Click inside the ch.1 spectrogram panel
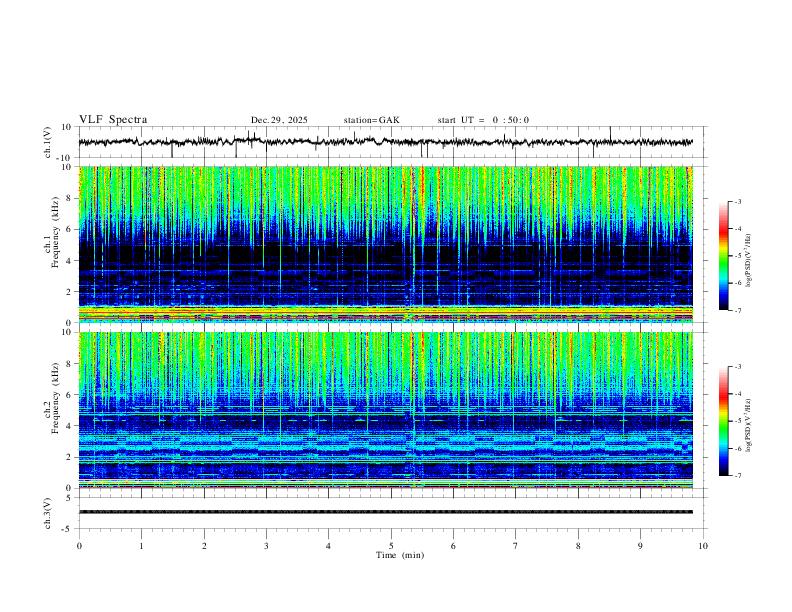The image size is (792, 612). coord(386,244)
